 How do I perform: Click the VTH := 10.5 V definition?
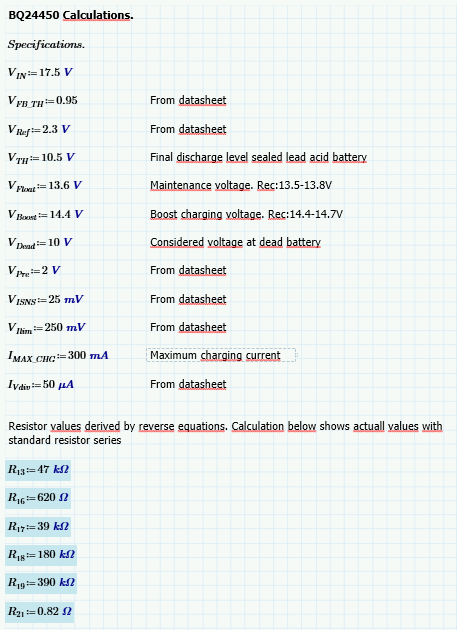pos(41,158)
